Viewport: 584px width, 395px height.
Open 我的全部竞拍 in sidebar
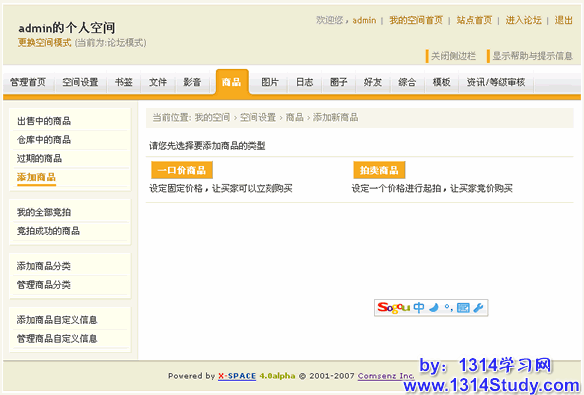pos(44,212)
